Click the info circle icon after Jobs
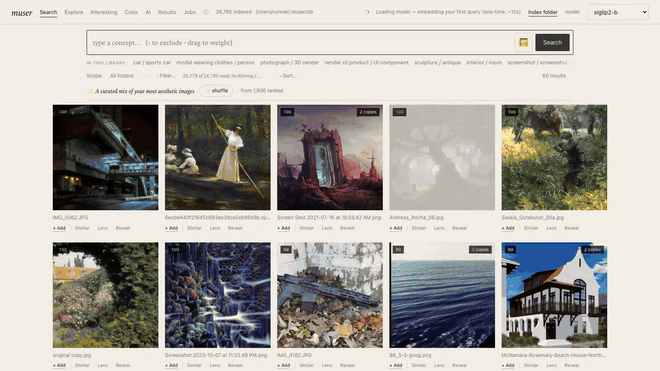 (x=205, y=12)
